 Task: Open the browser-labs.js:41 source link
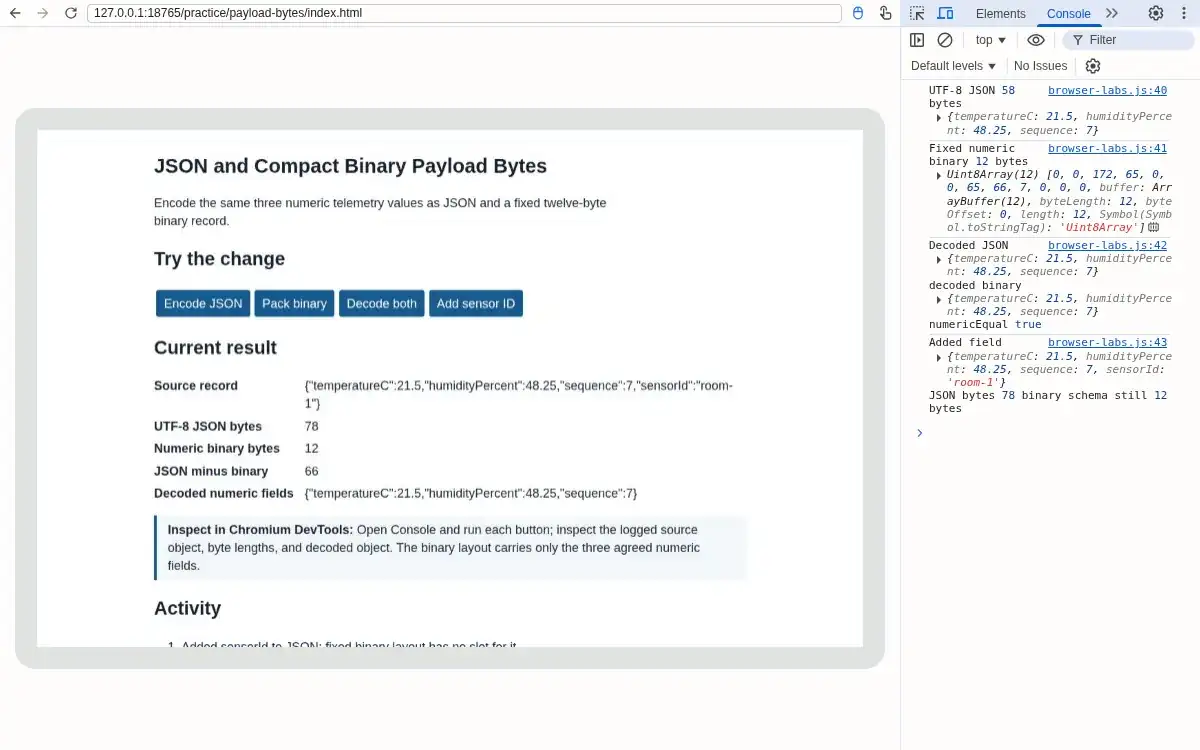point(1107,148)
